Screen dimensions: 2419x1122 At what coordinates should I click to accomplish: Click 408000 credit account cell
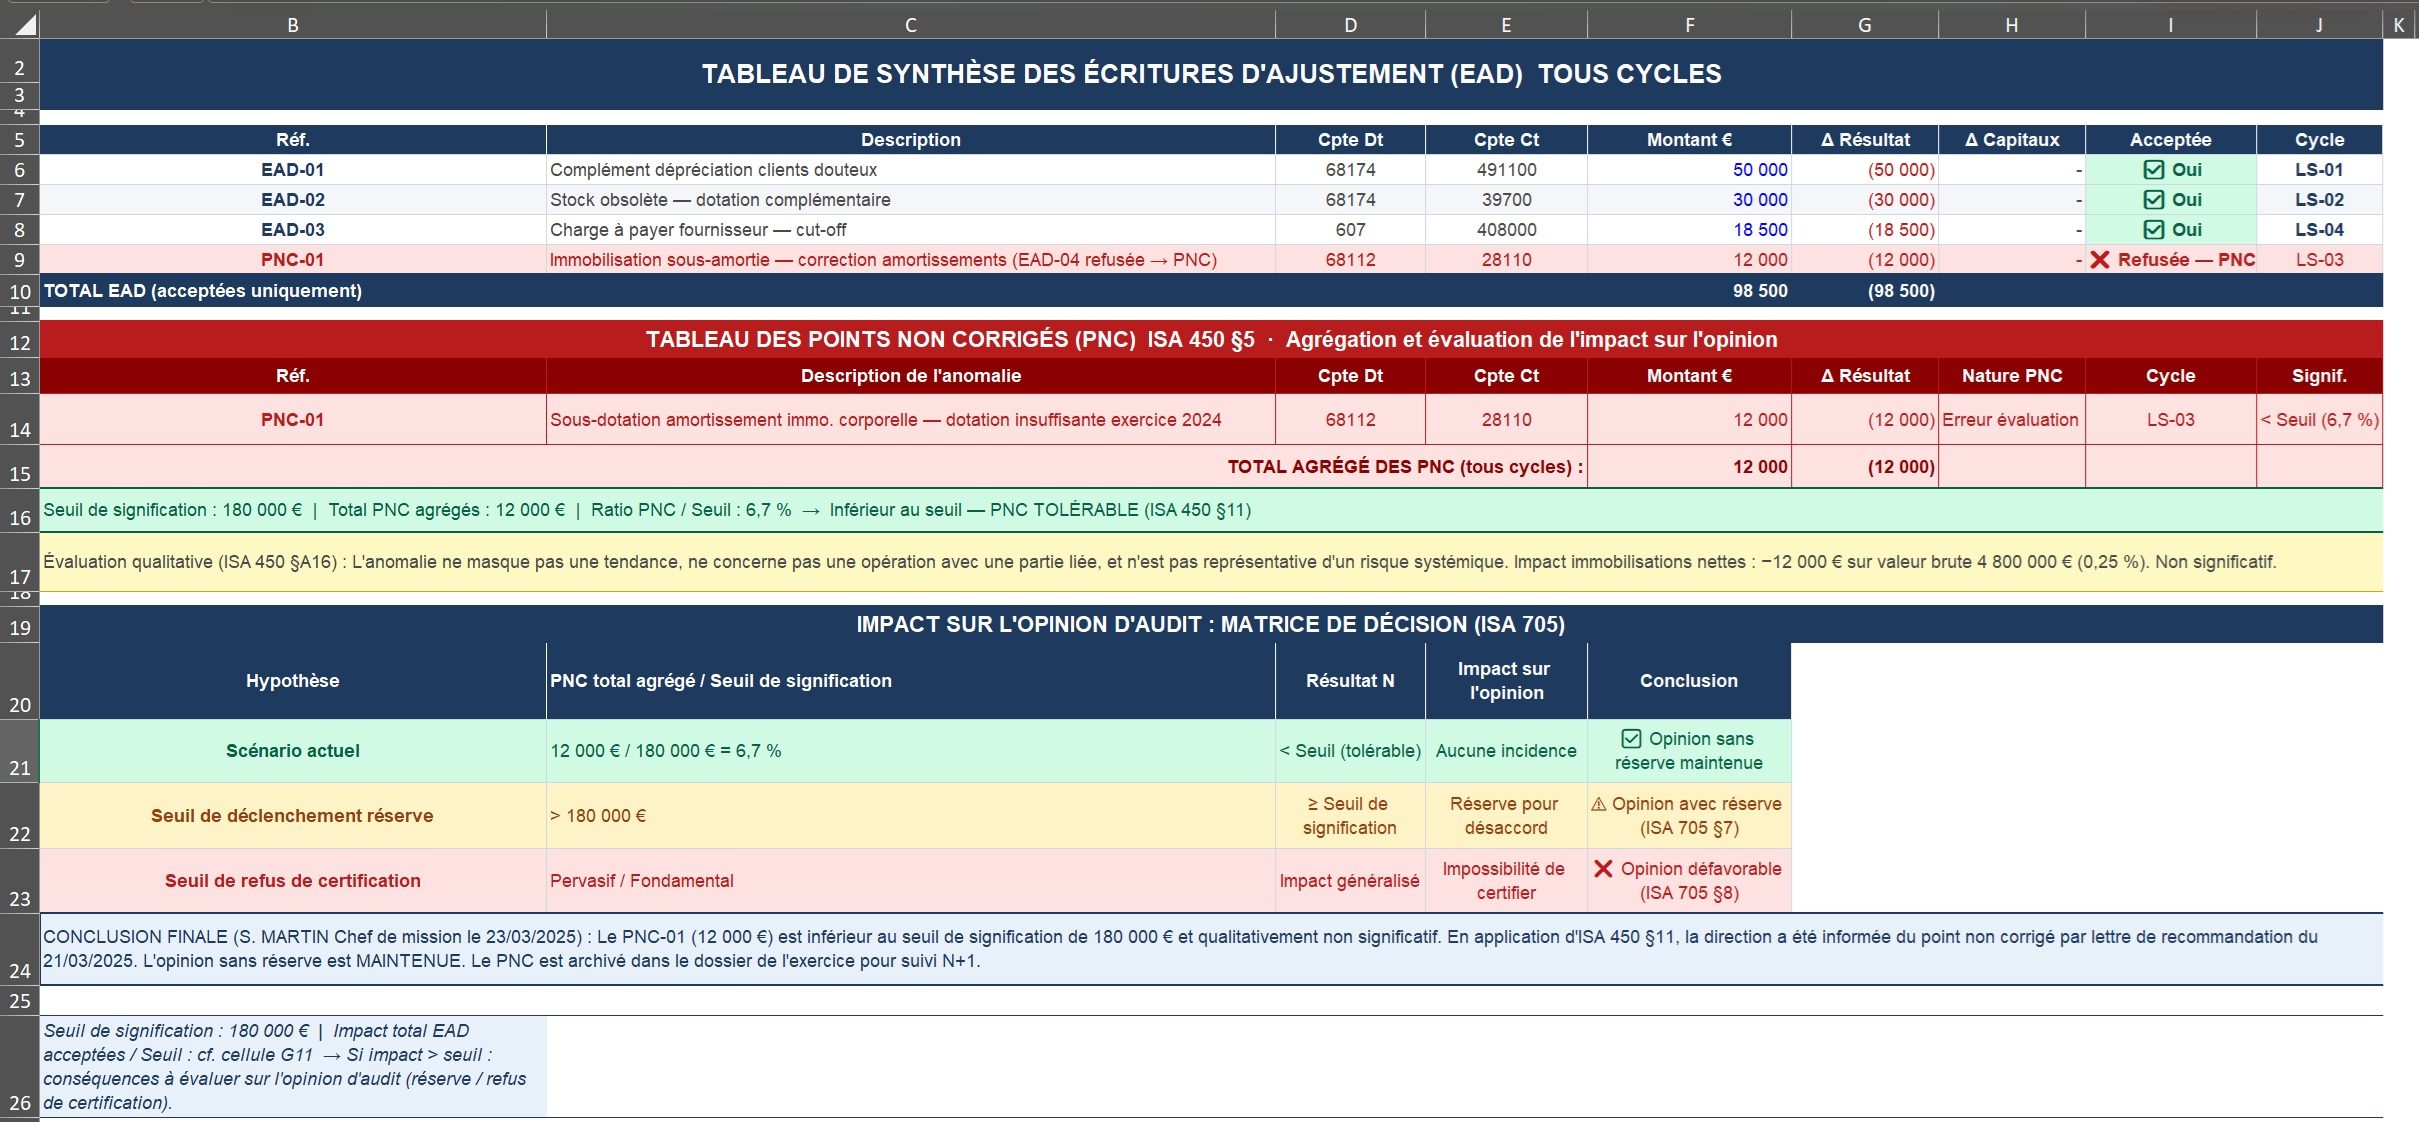tap(1506, 230)
